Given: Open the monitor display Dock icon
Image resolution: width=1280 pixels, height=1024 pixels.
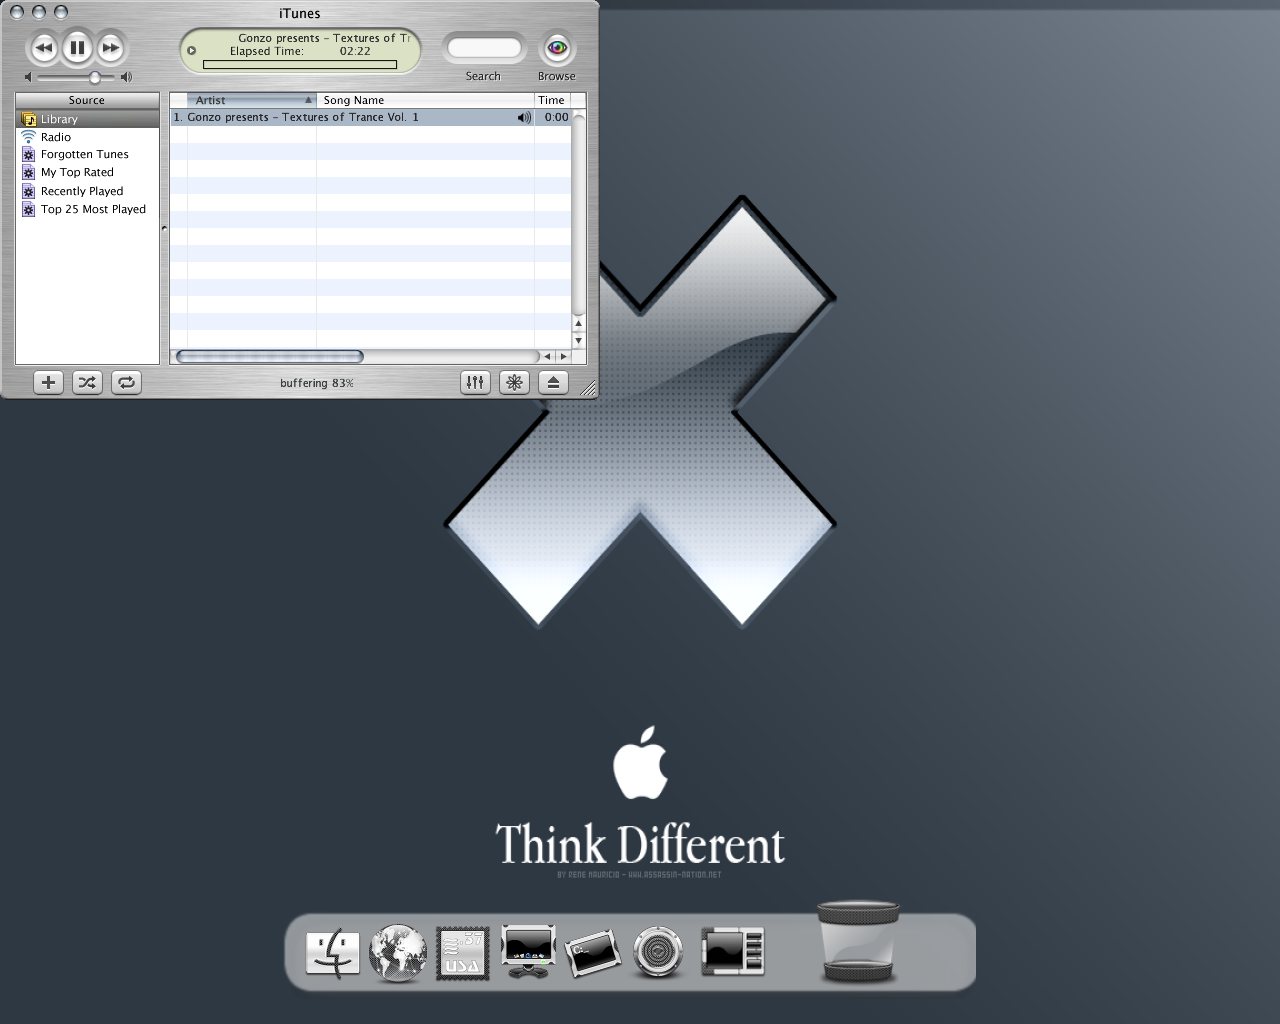Looking at the screenshot, I should click(528, 951).
